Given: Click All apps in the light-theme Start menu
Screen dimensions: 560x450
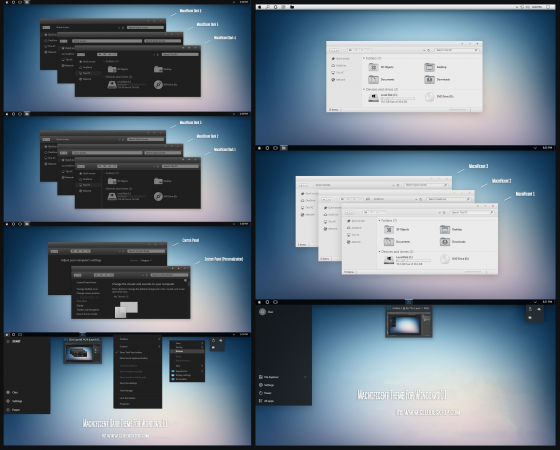Looking at the screenshot, I should (266, 401).
